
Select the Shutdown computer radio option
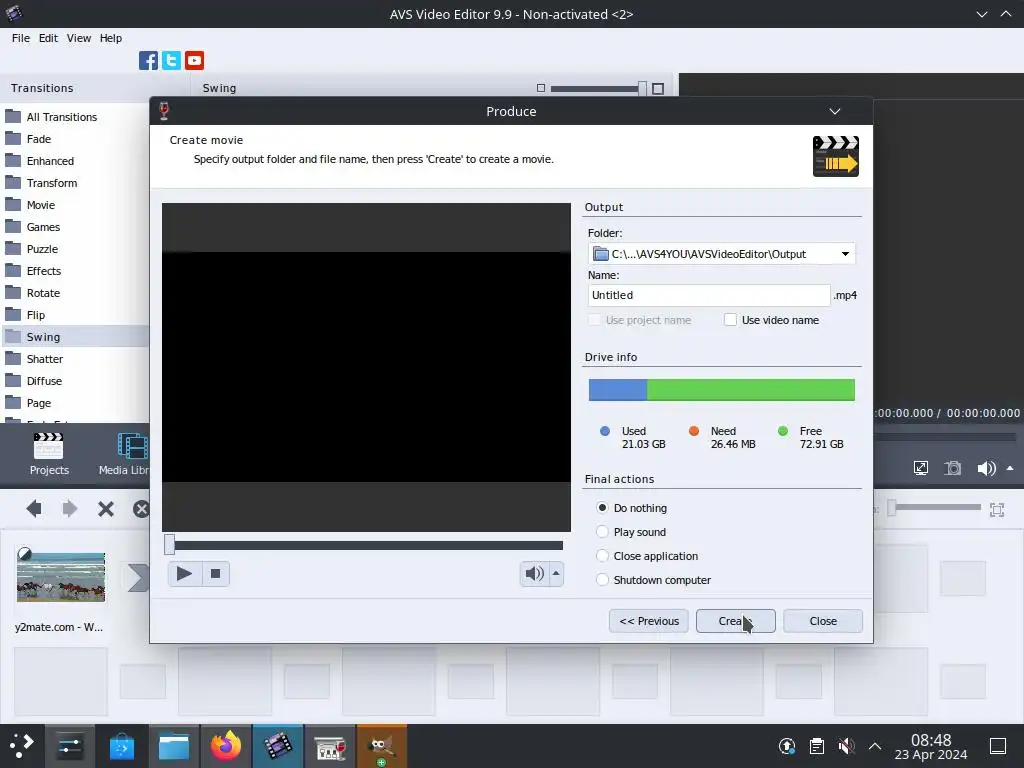tap(602, 580)
